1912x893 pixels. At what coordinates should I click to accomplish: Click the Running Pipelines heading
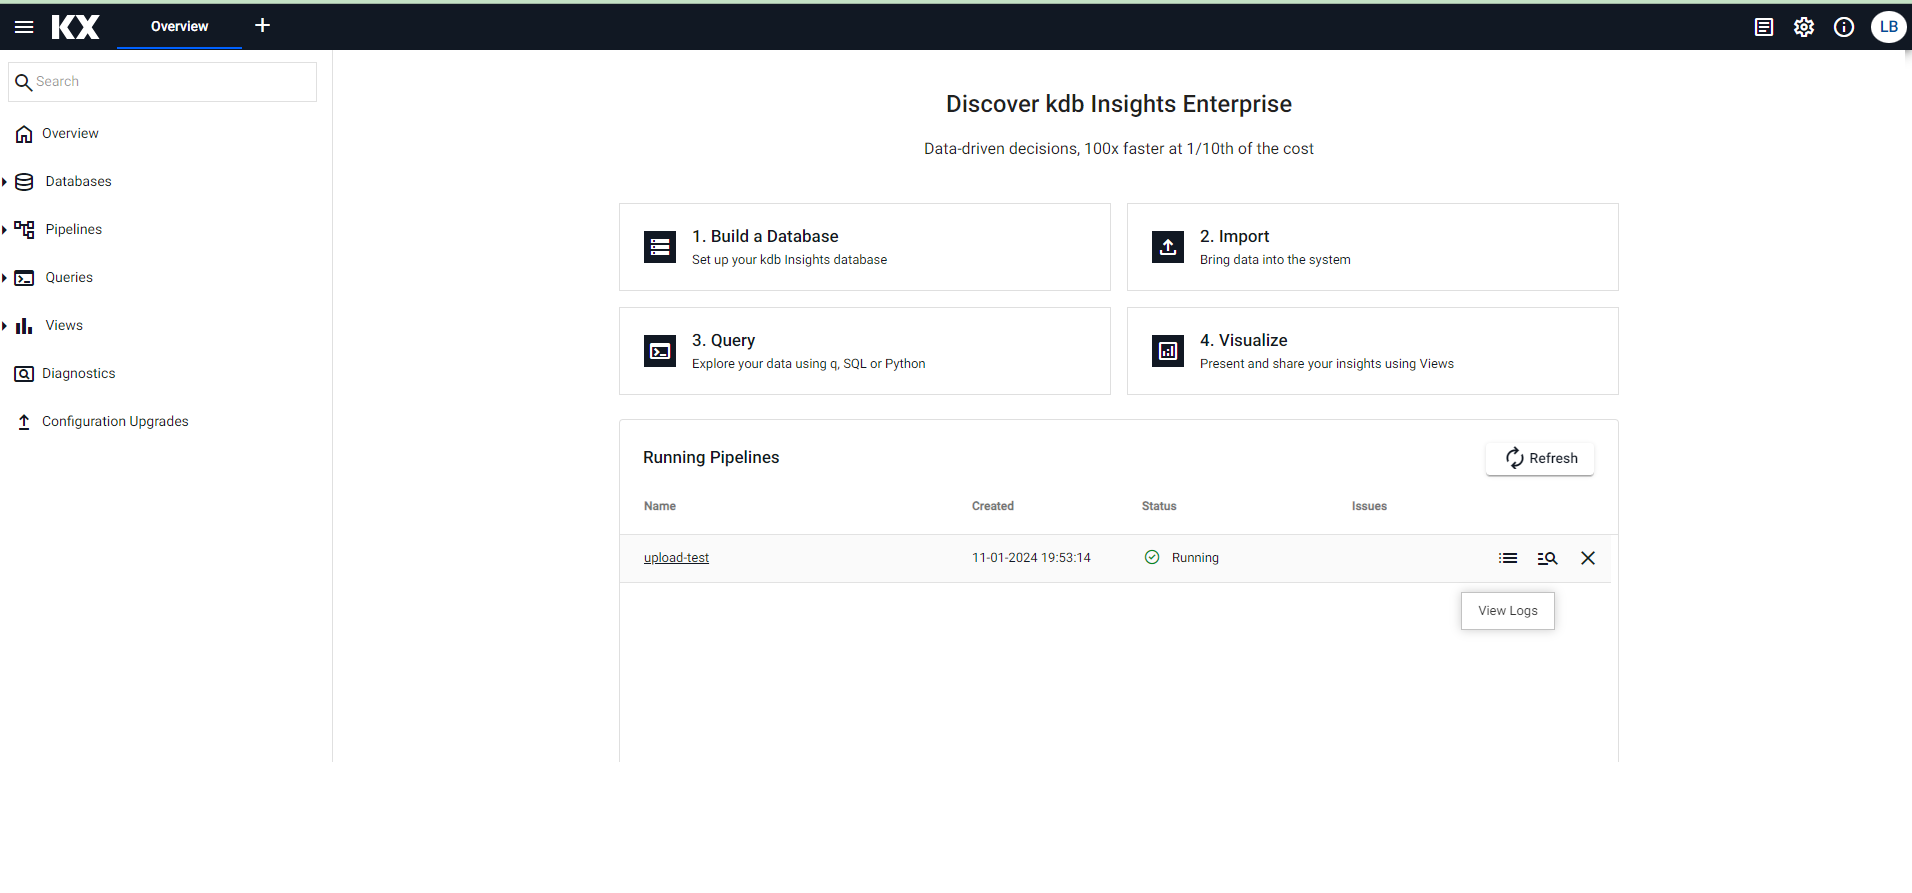coord(711,457)
